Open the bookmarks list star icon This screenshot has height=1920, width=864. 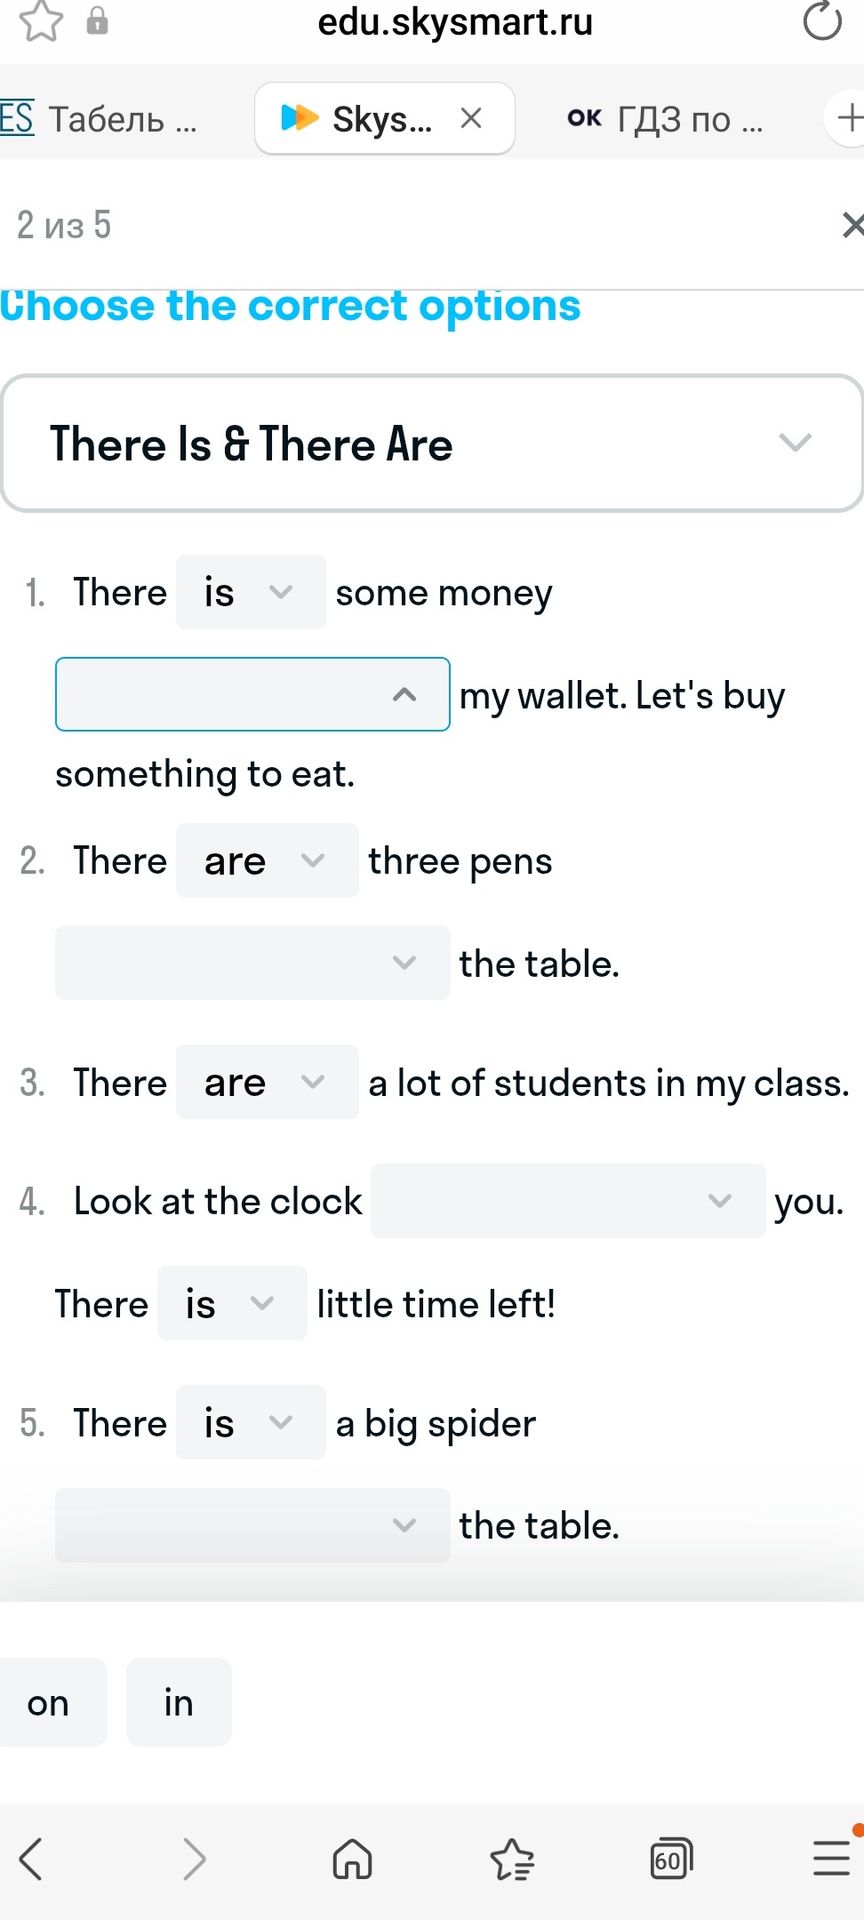(x=512, y=1859)
